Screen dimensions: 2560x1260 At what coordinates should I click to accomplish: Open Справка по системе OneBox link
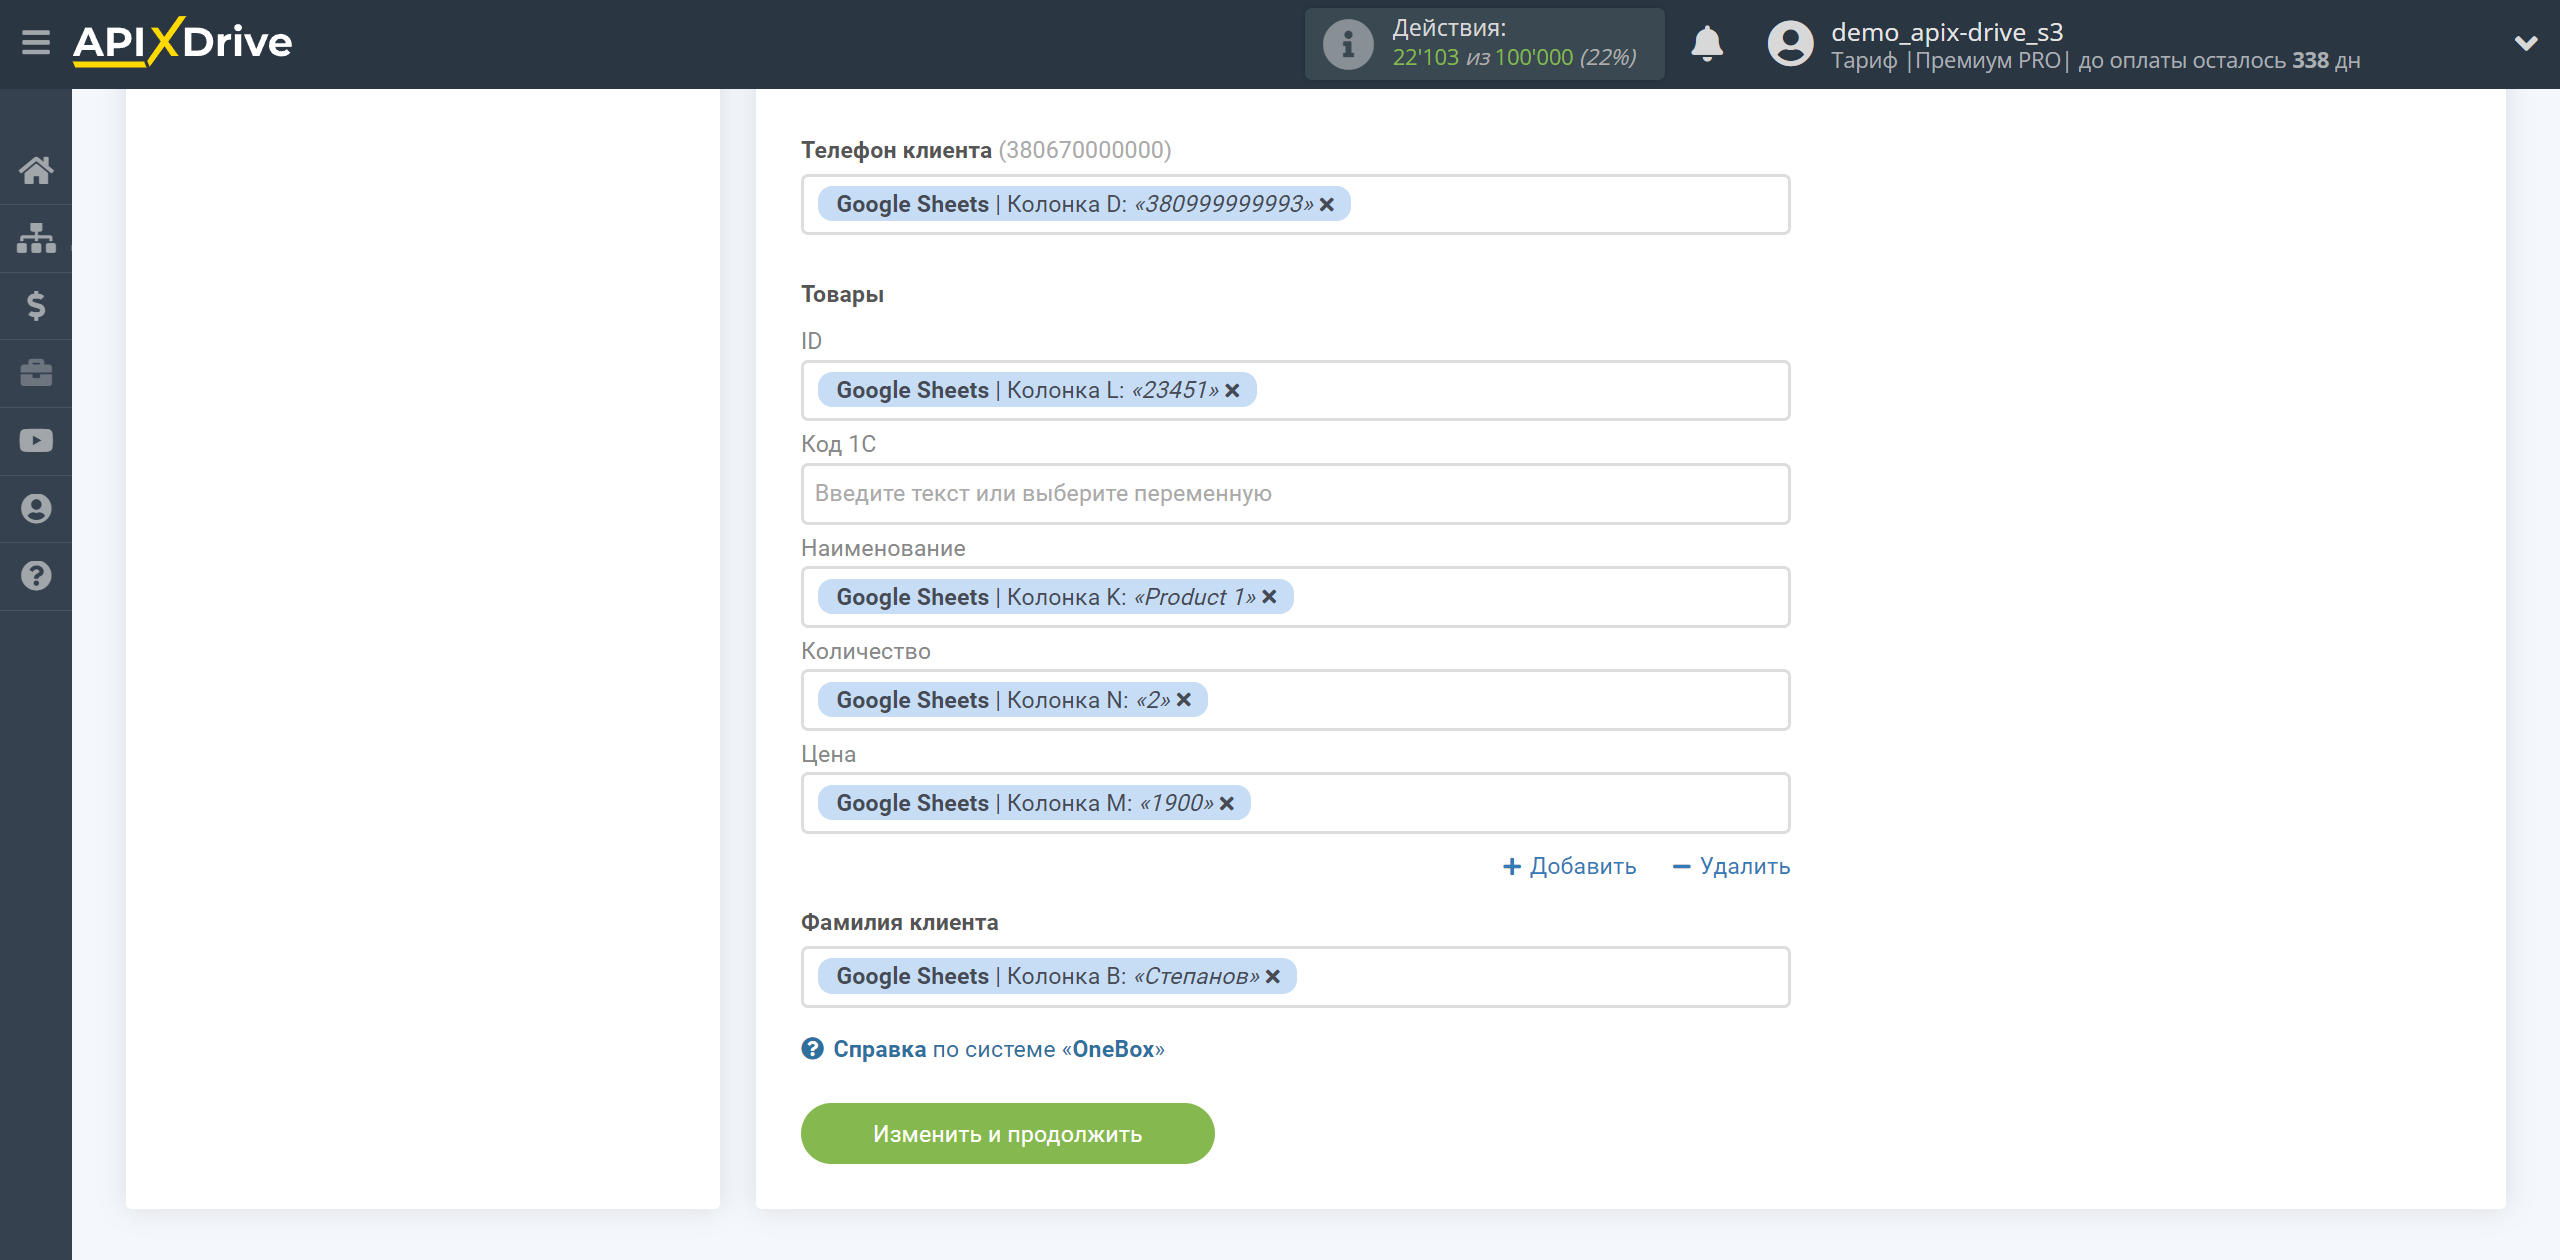click(x=998, y=1049)
